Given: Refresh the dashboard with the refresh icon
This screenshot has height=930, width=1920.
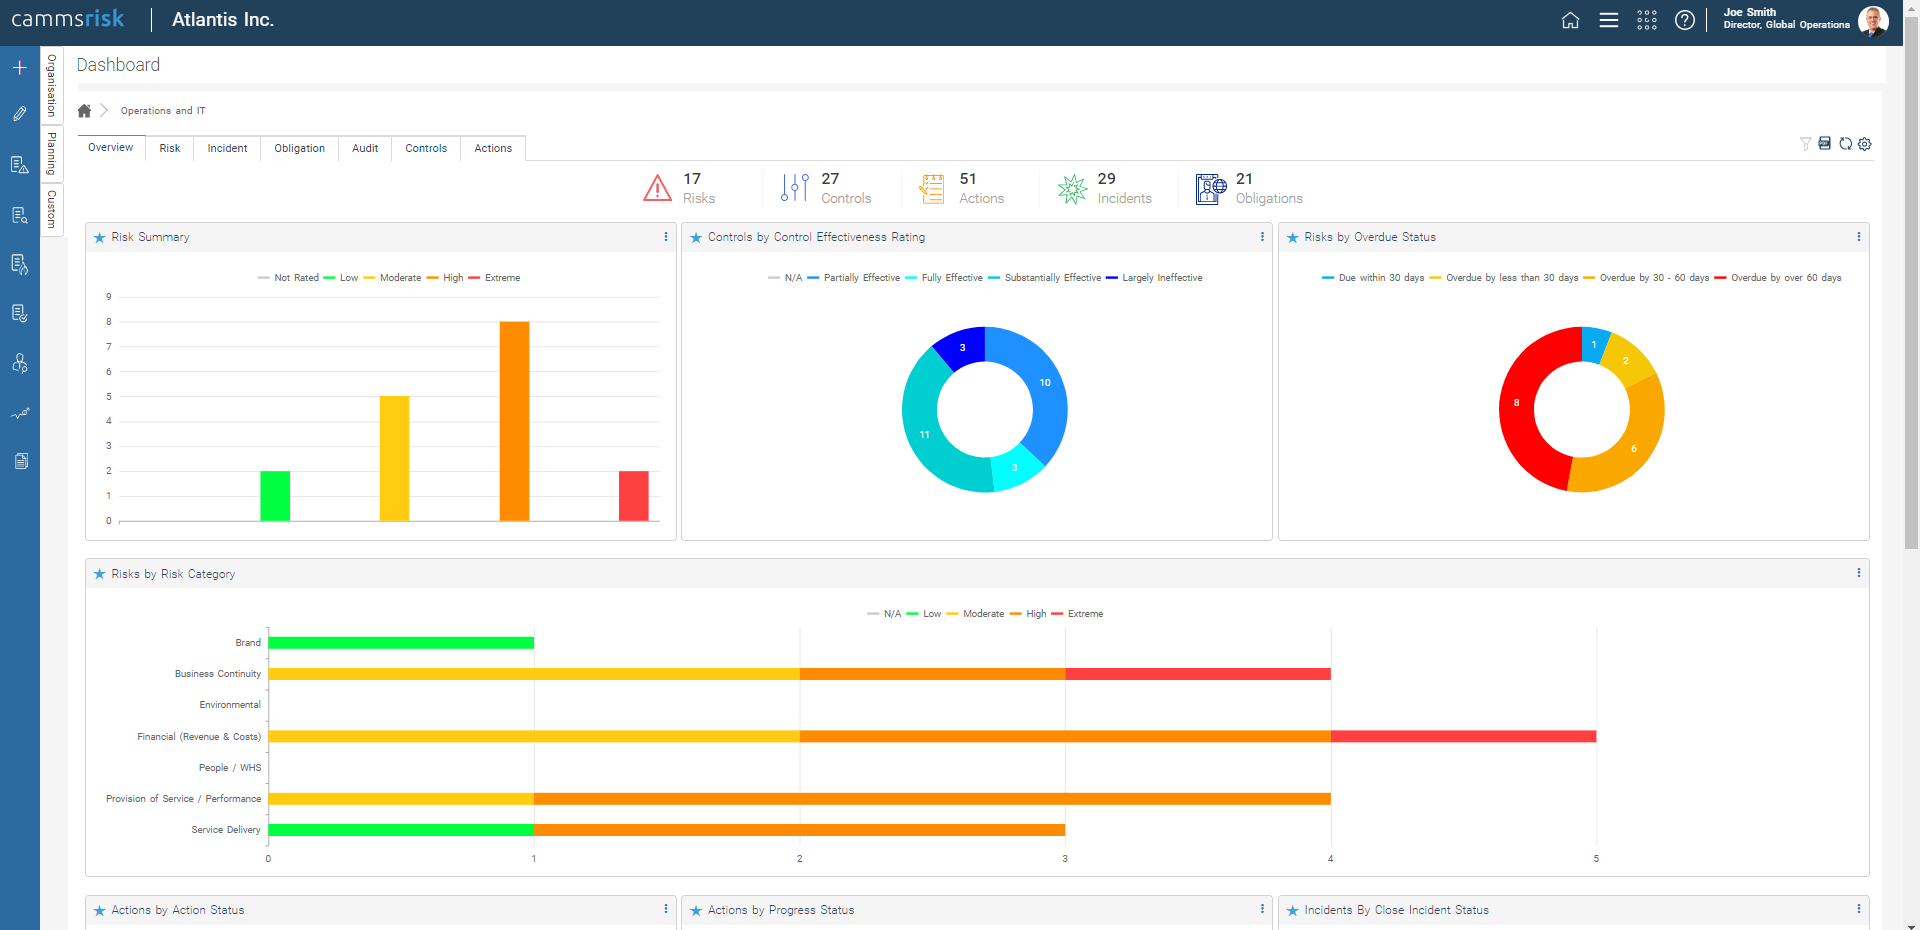Looking at the screenshot, I should (1845, 144).
